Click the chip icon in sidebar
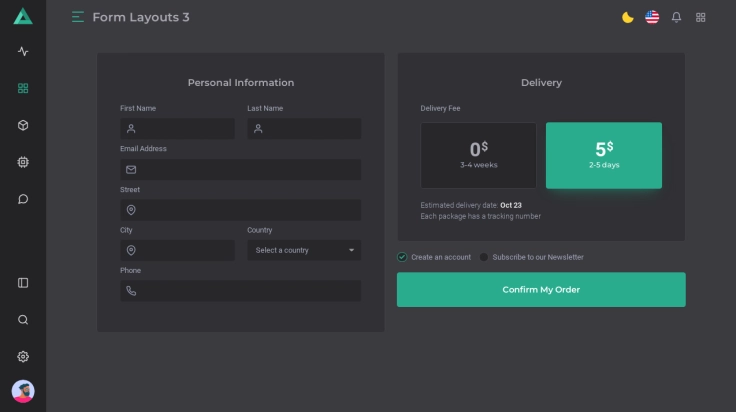The width and height of the screenshot is (736, 412). (23, 162)
